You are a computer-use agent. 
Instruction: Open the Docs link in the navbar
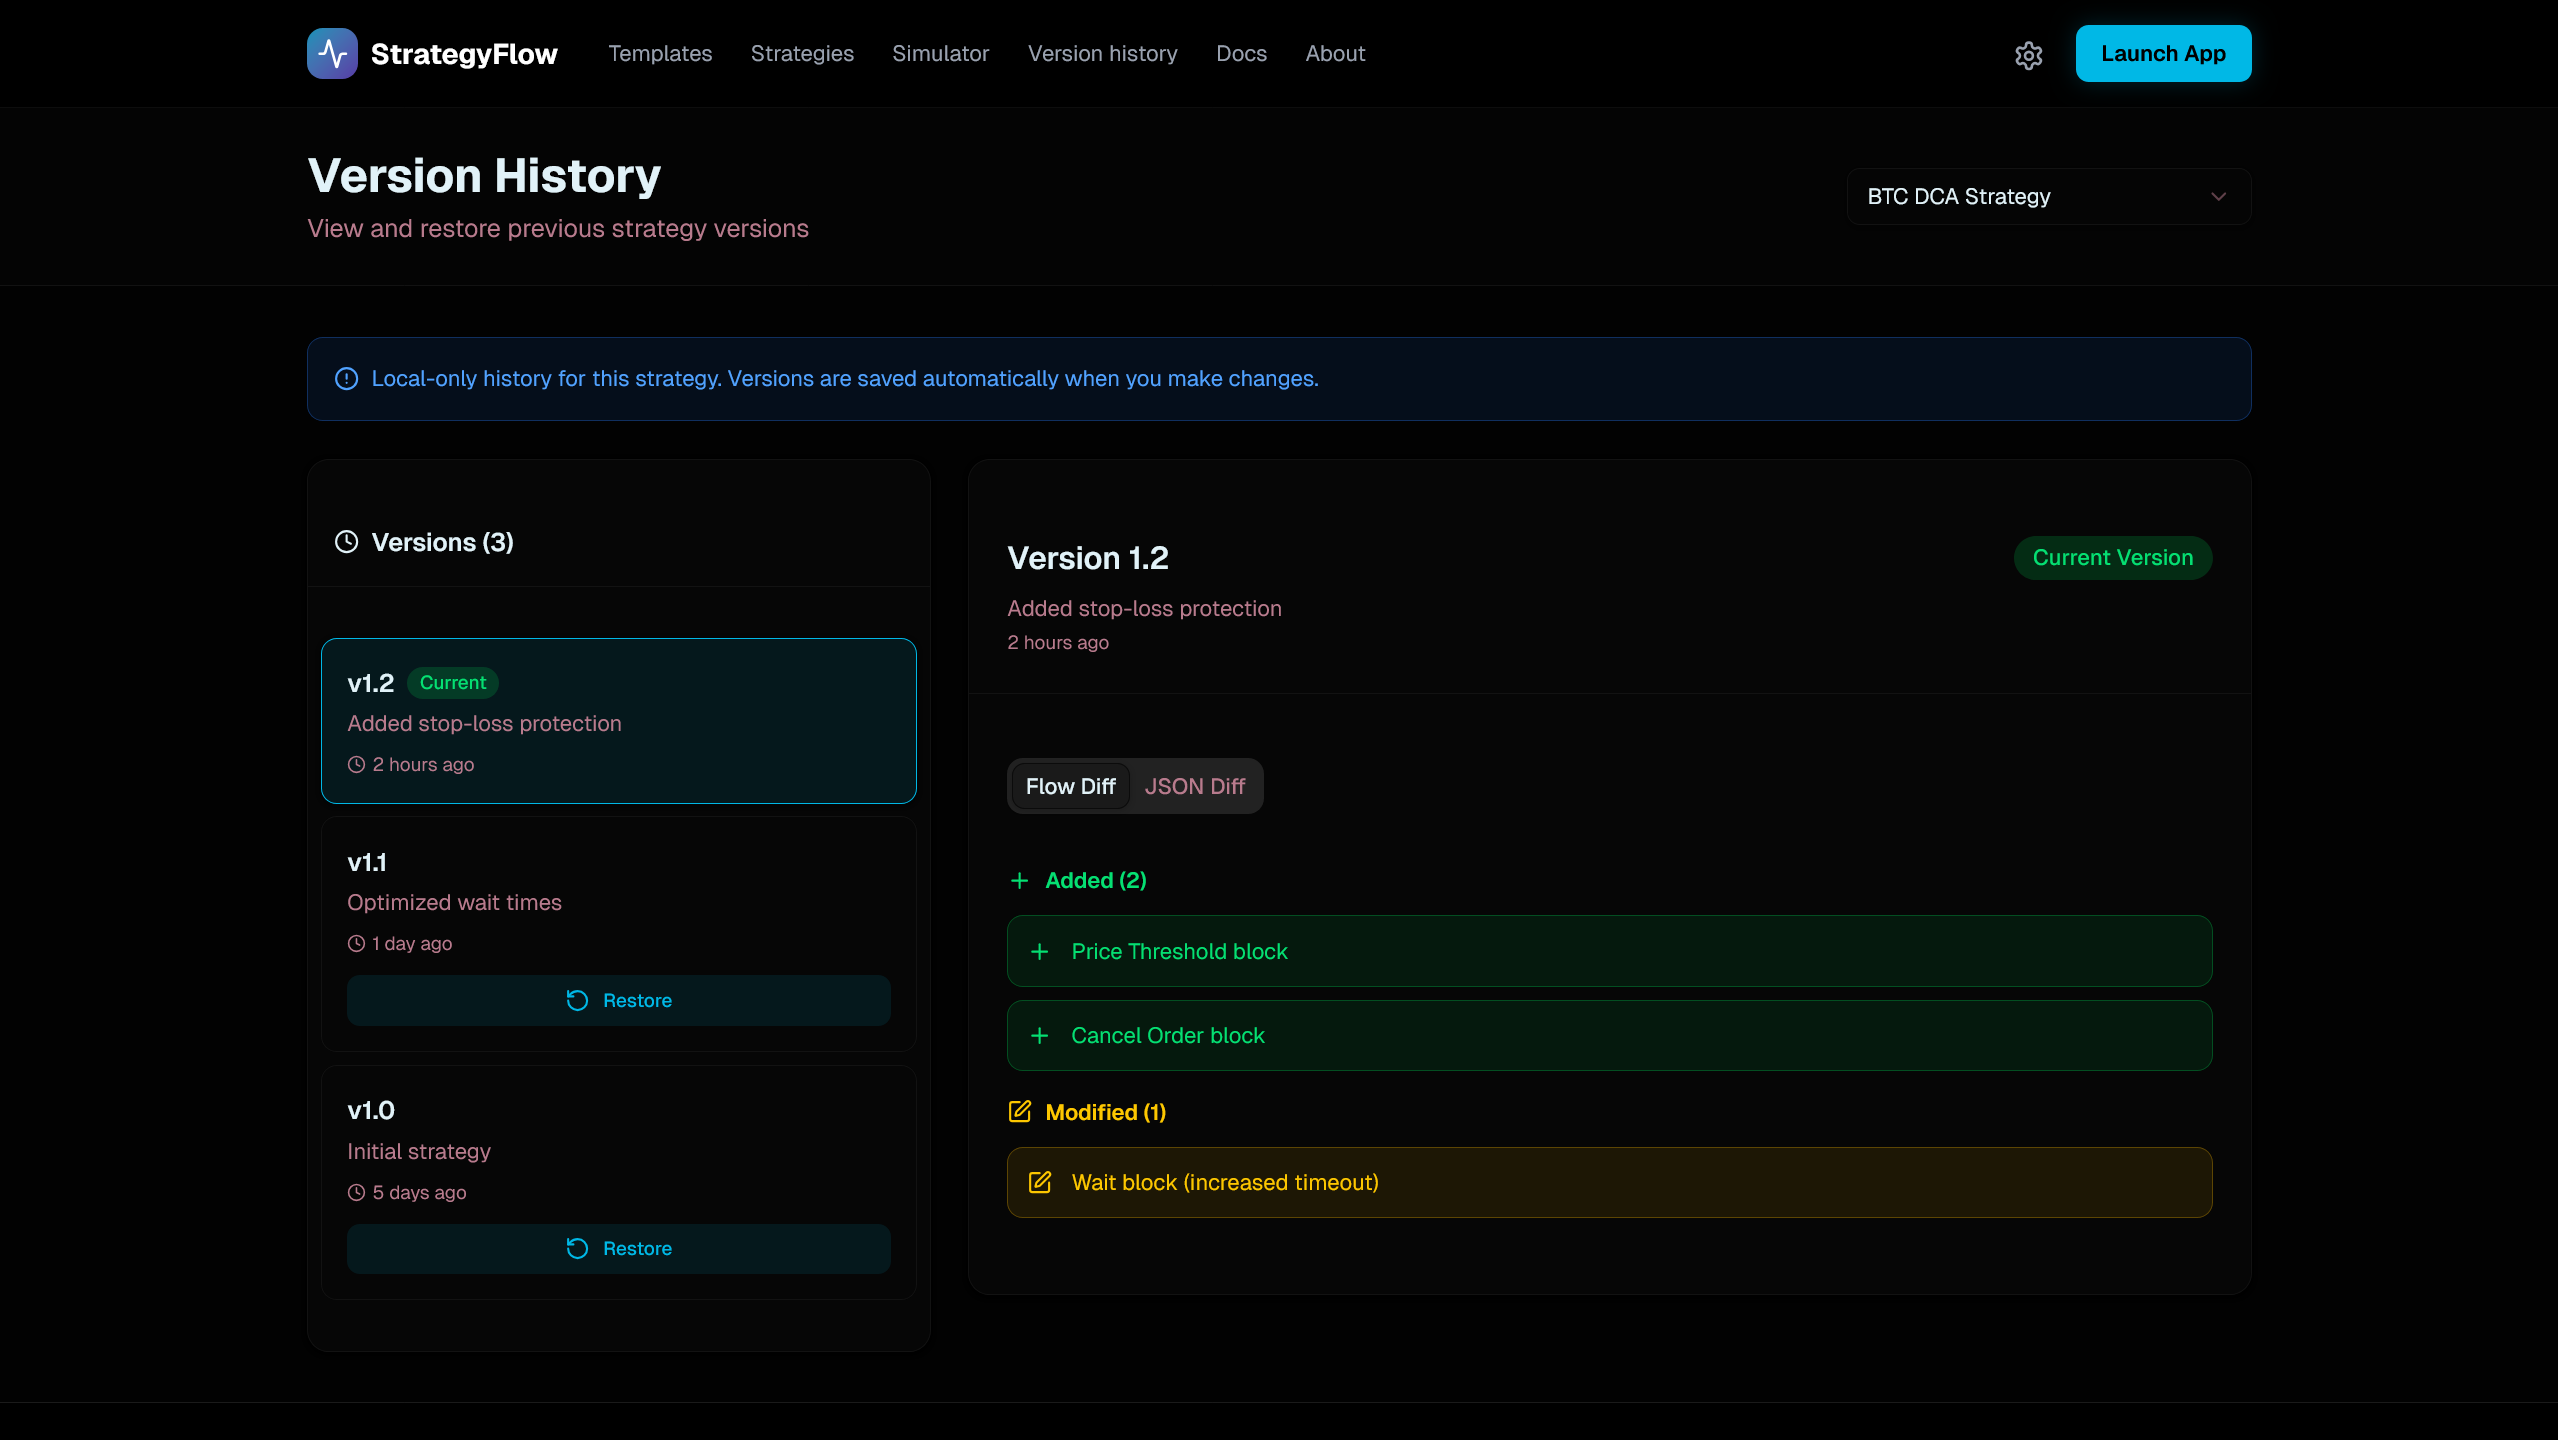pos(1240,54)
